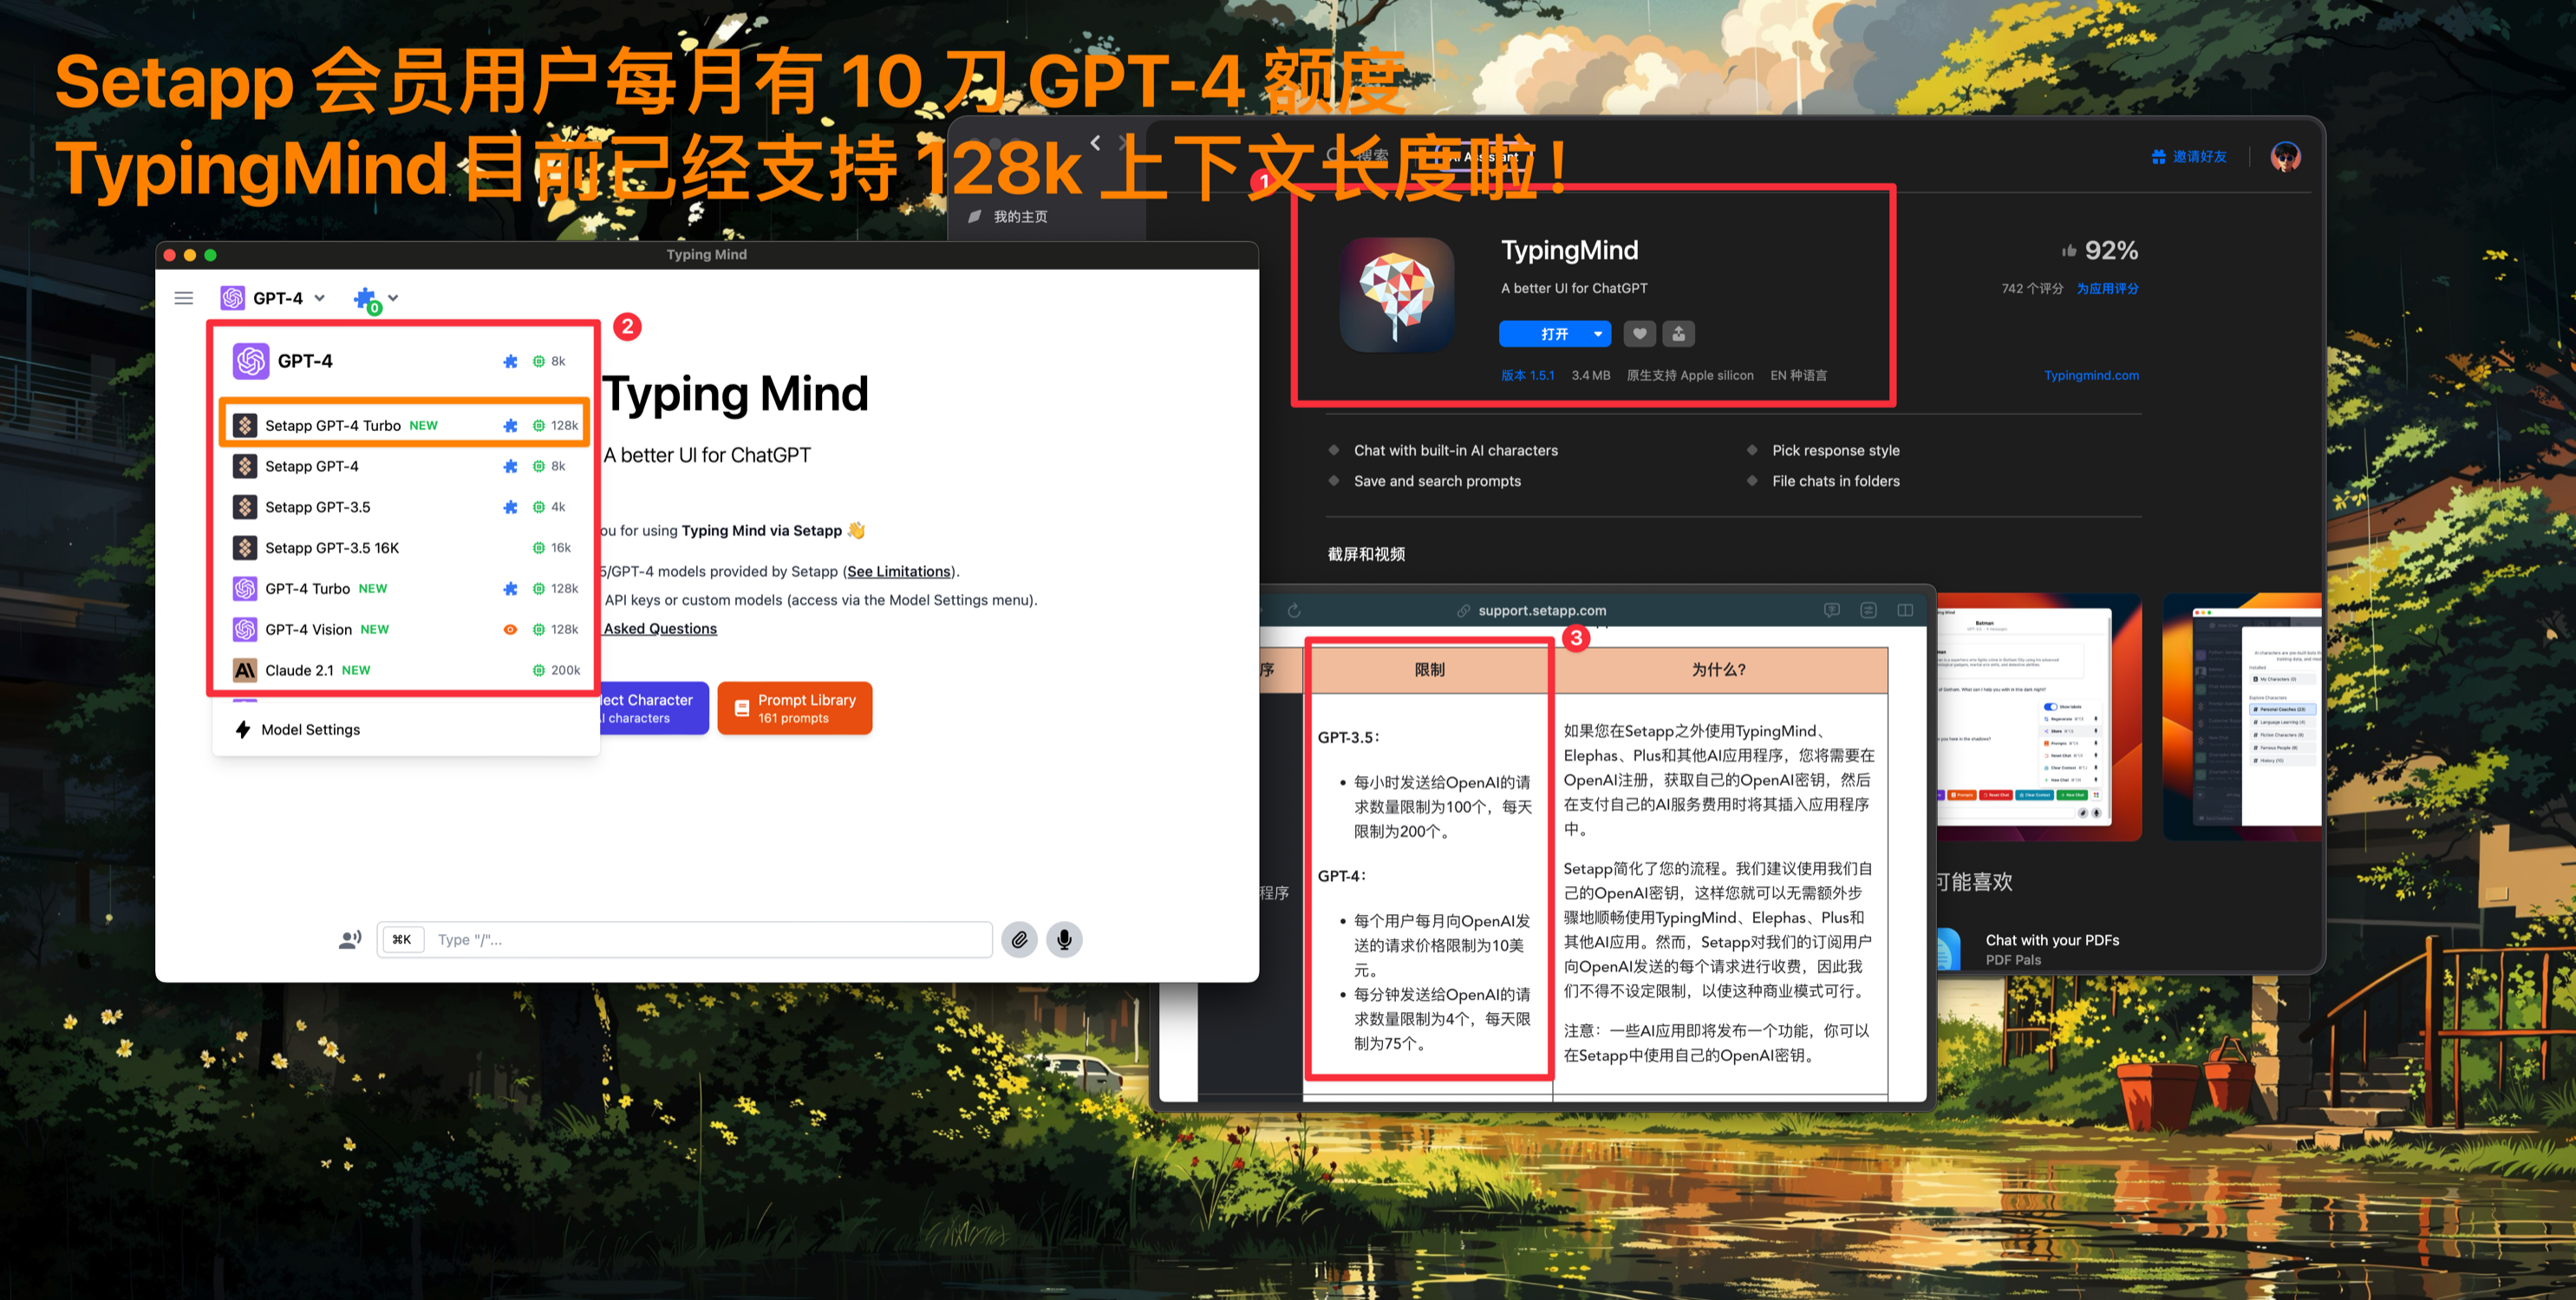Click the vision eye icon on GPT-4 Vision row

tap(510, 630)
